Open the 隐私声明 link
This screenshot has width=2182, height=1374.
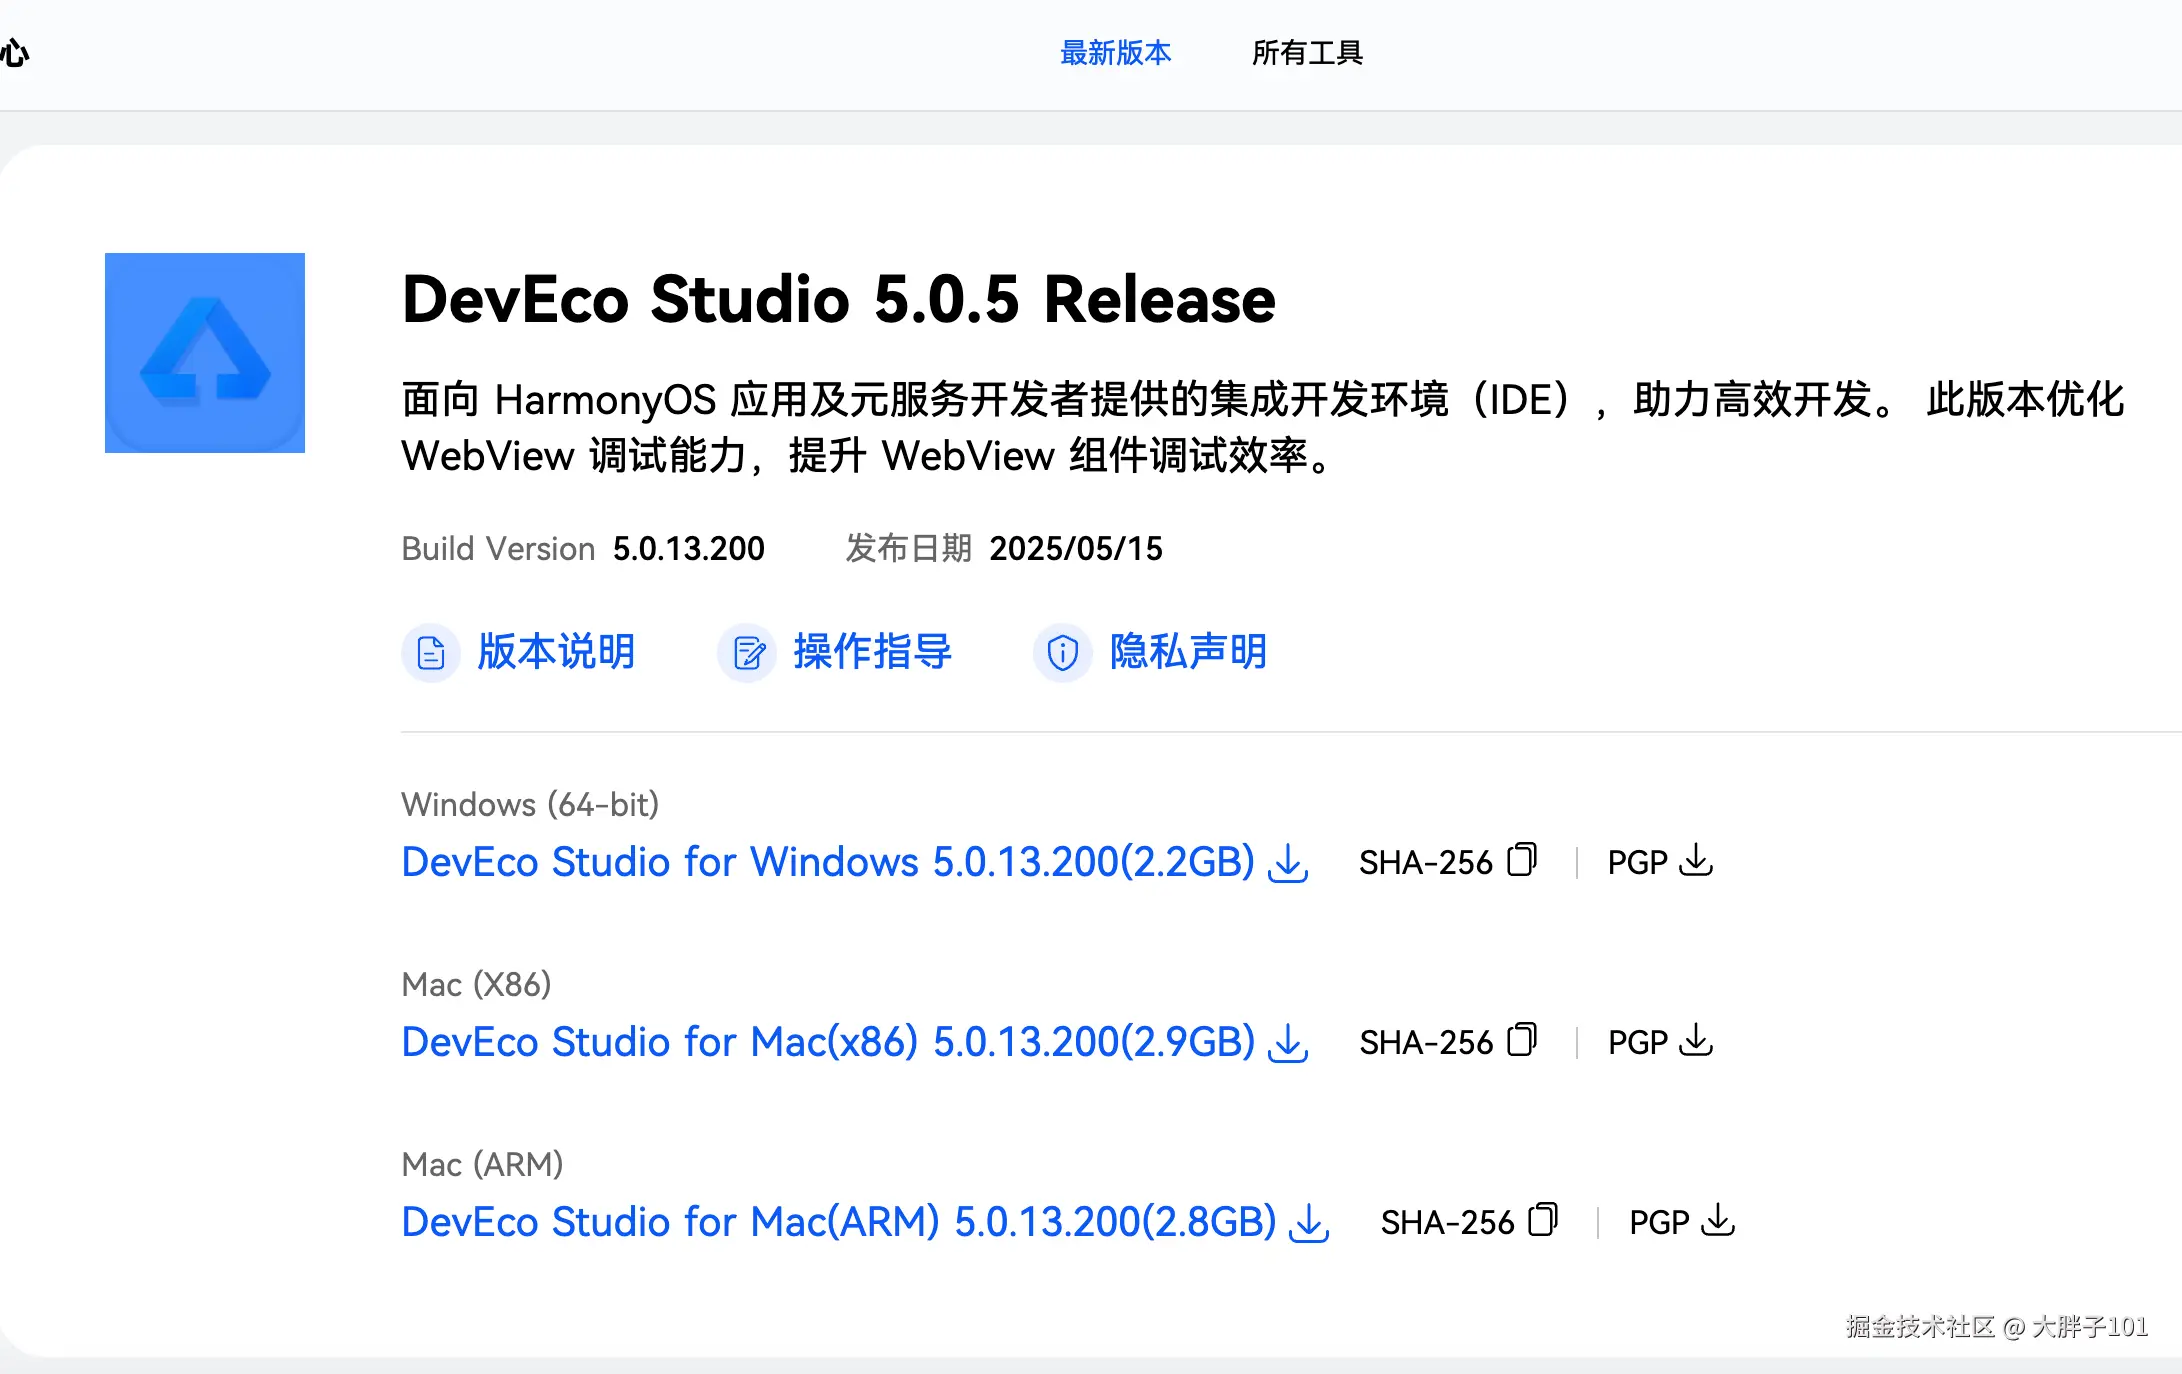click(x=1188, y=652)
